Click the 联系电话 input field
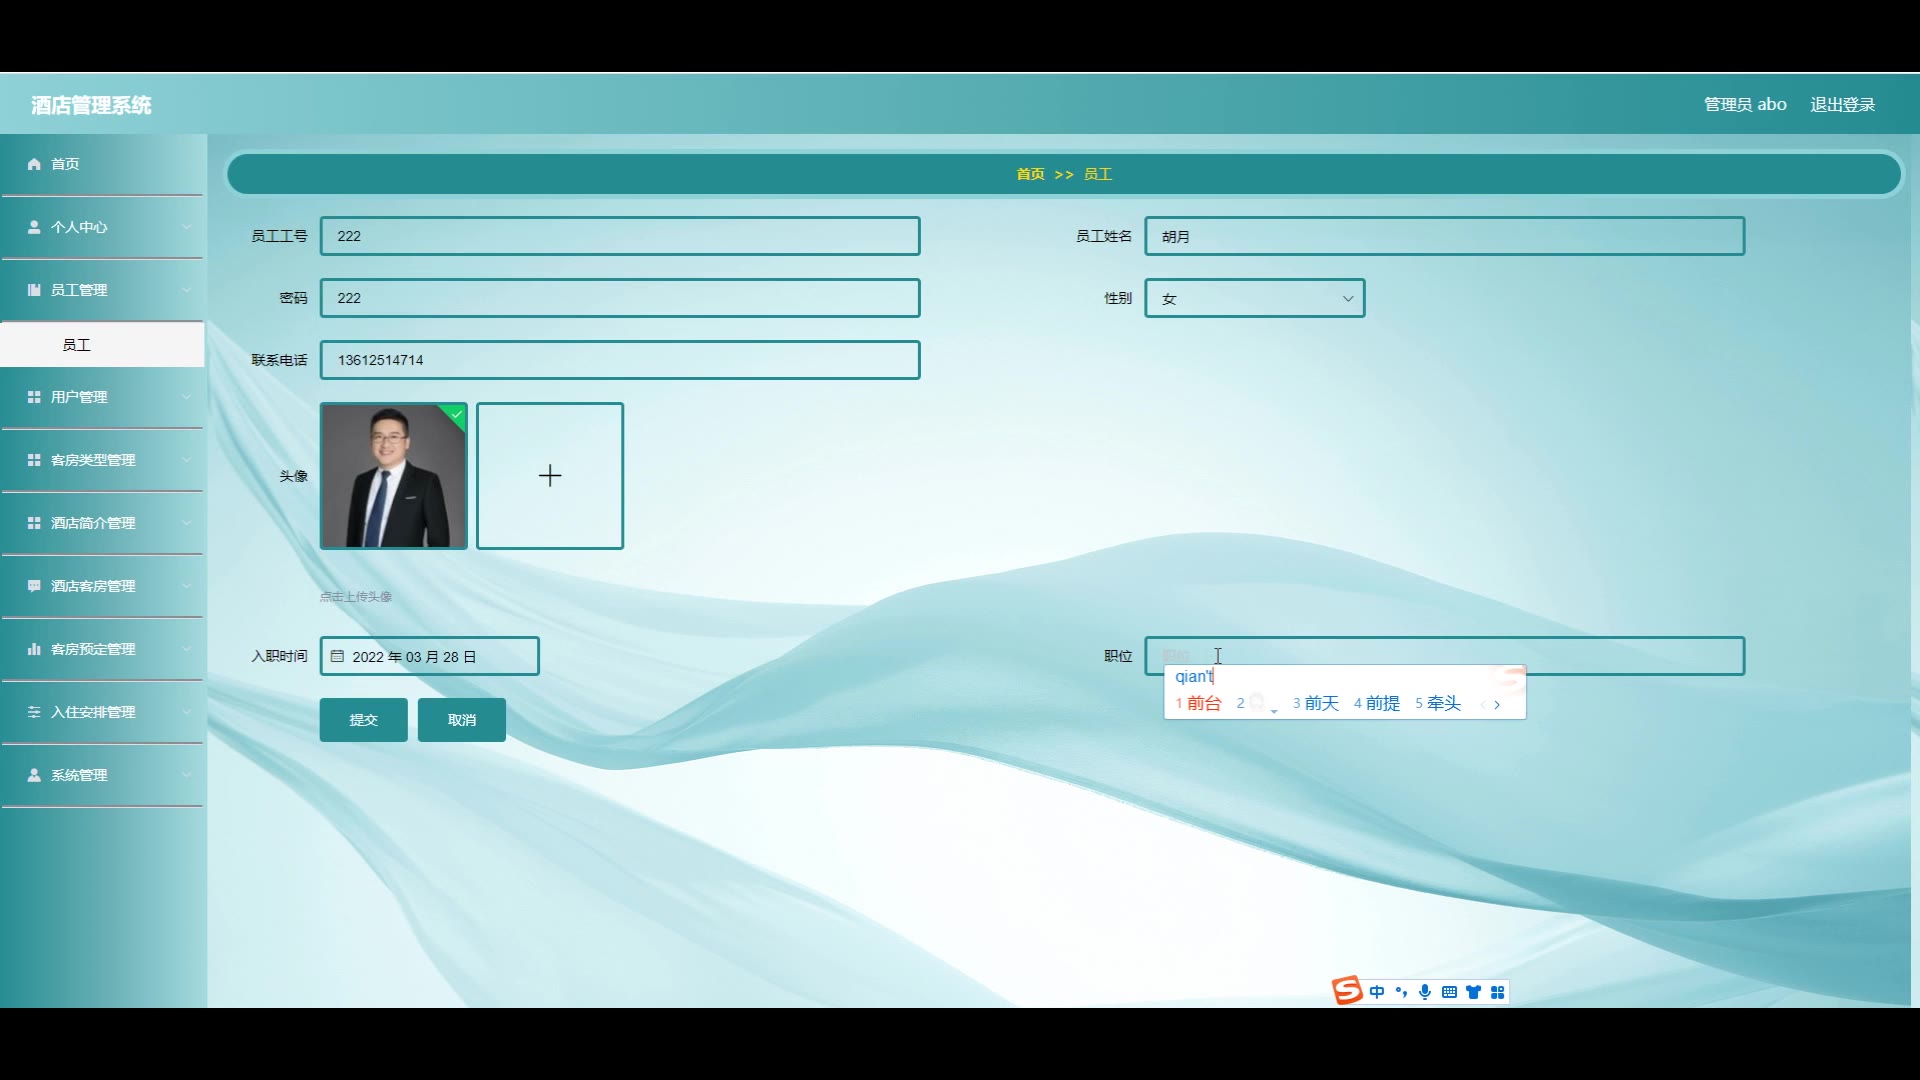 [620, 360]
